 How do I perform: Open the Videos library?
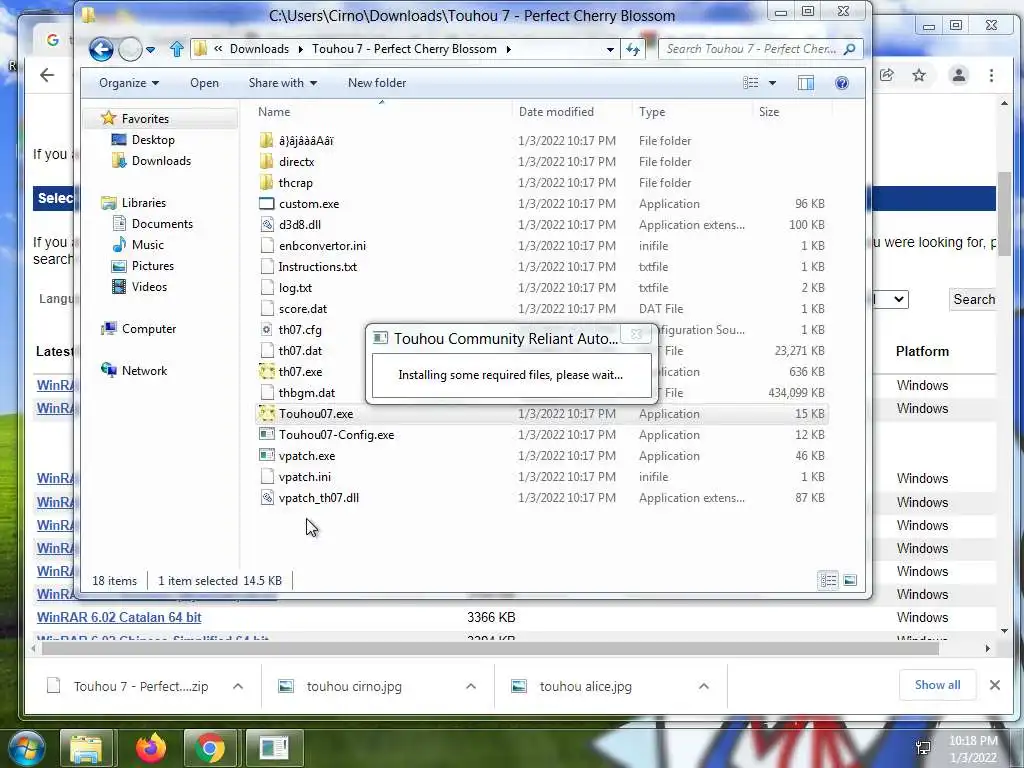tap(150, 287)
